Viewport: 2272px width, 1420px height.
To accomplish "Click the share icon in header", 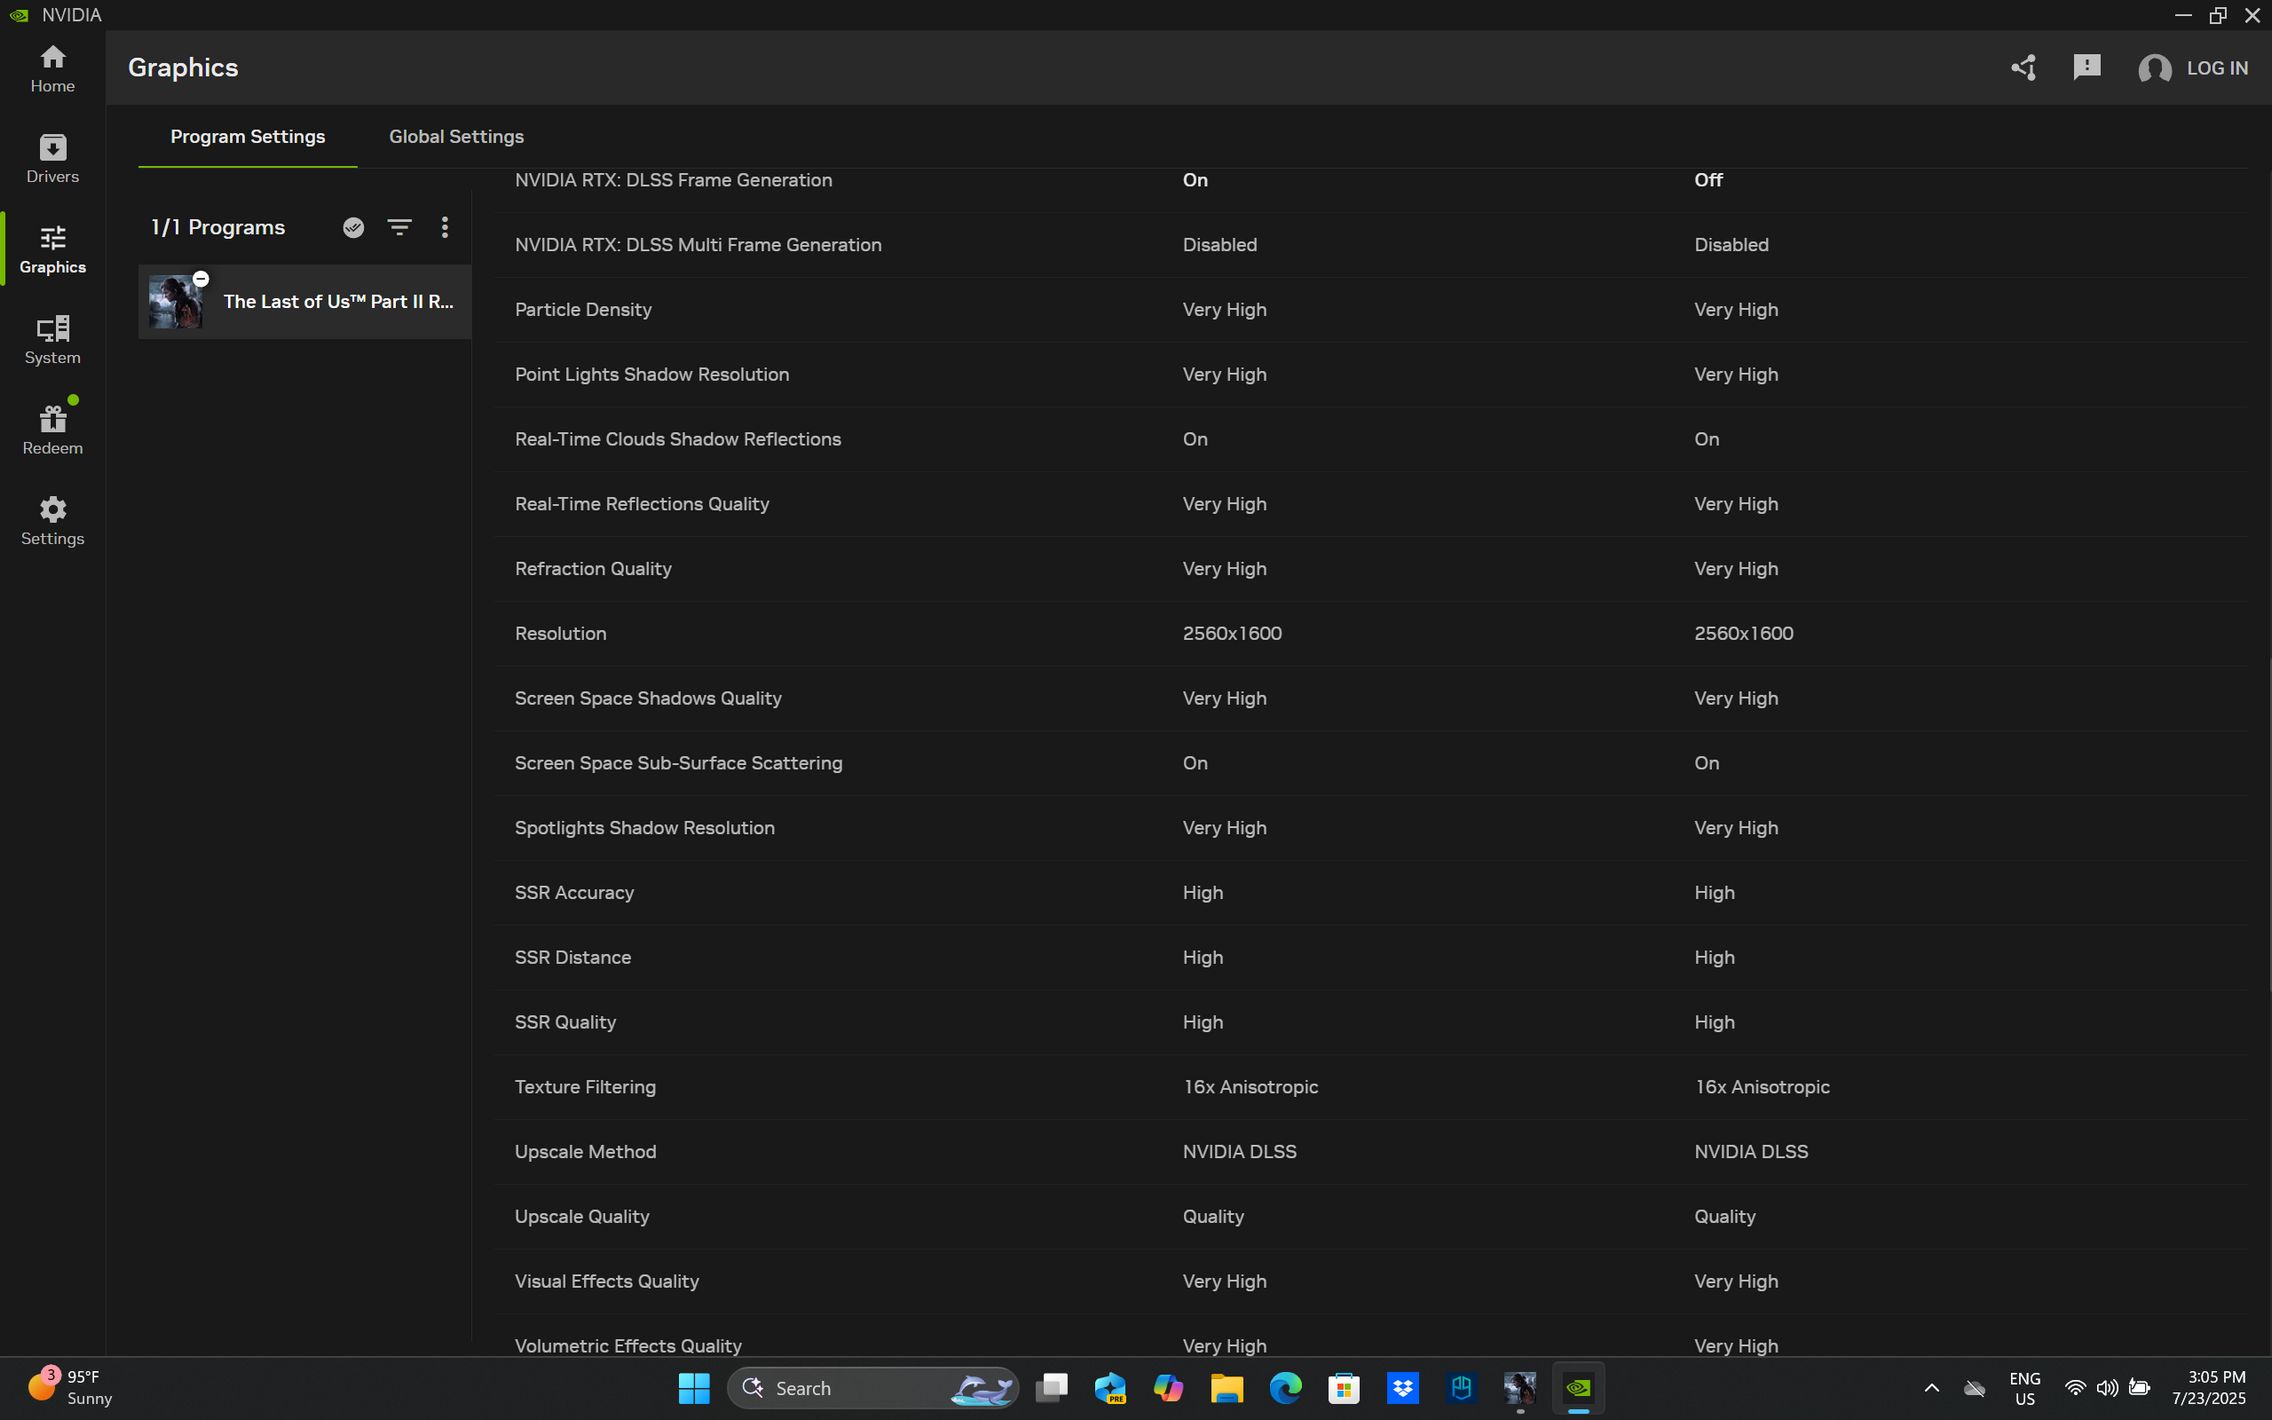I will click(2023, 68).
